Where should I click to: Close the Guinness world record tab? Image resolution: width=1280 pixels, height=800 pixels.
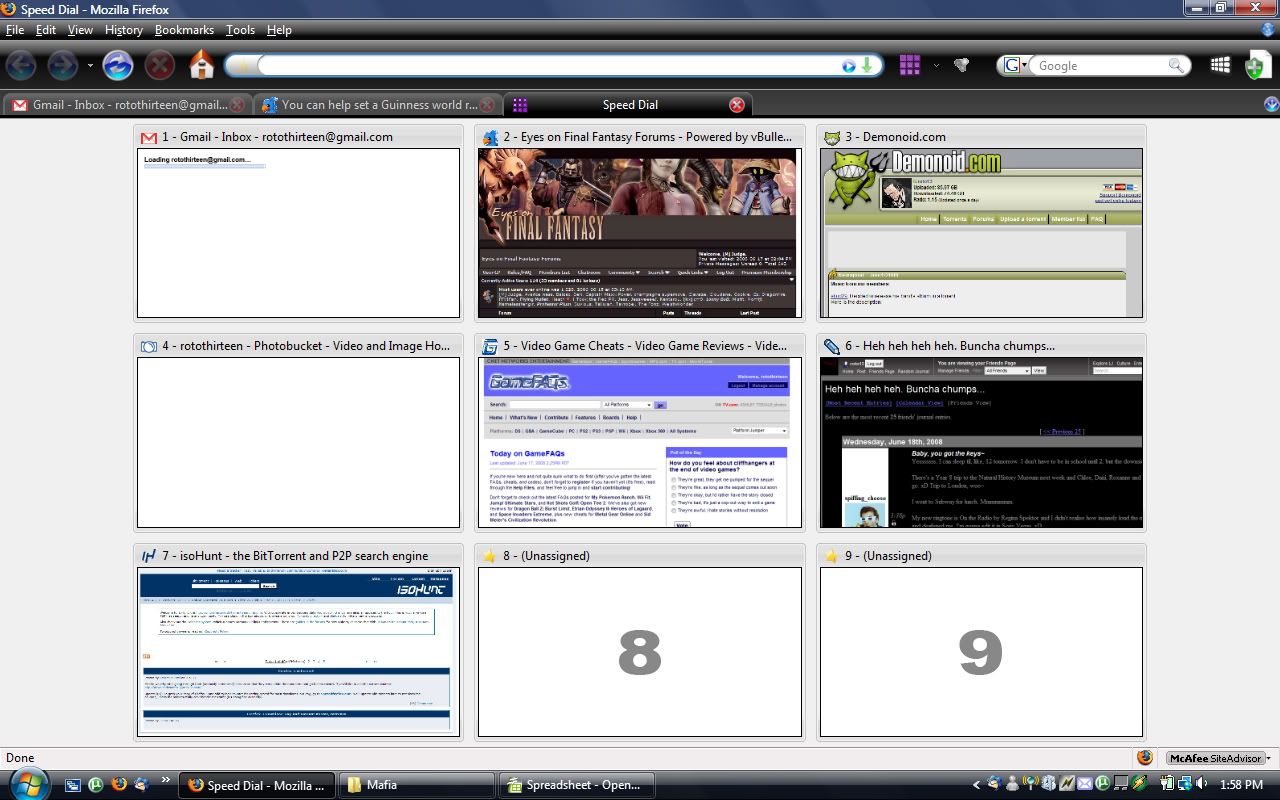tap(487, 105)
